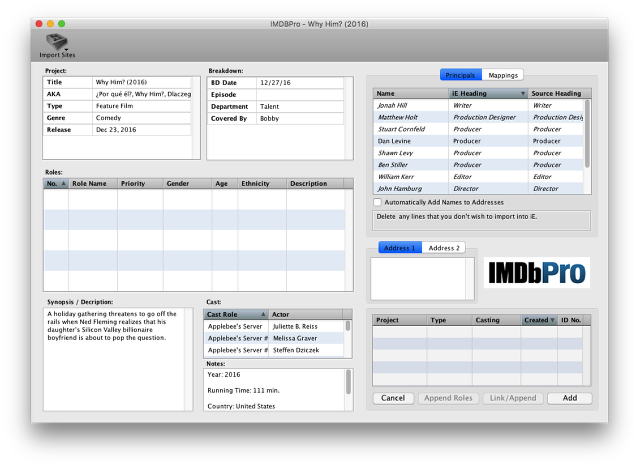This screenshot has height=468, width=640.
Task: Select the Shawn Levy principal row
Action: click(478, 153)
